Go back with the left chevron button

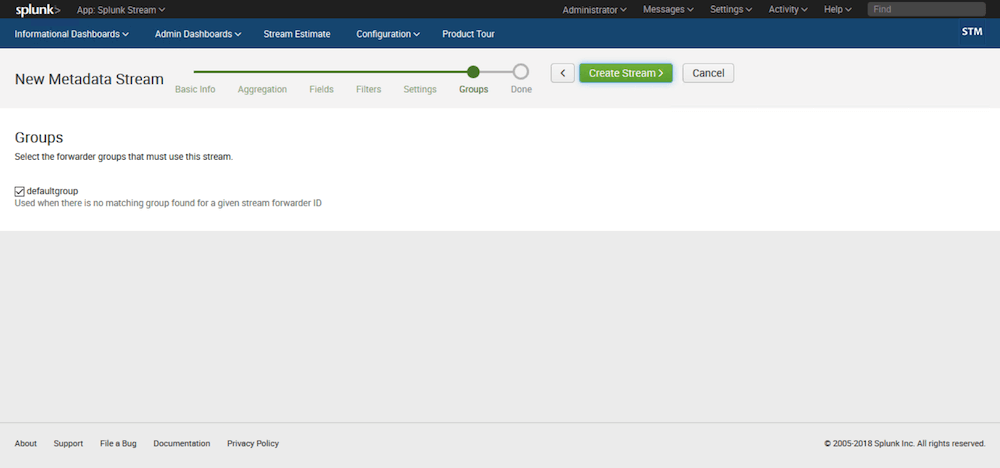562,73
